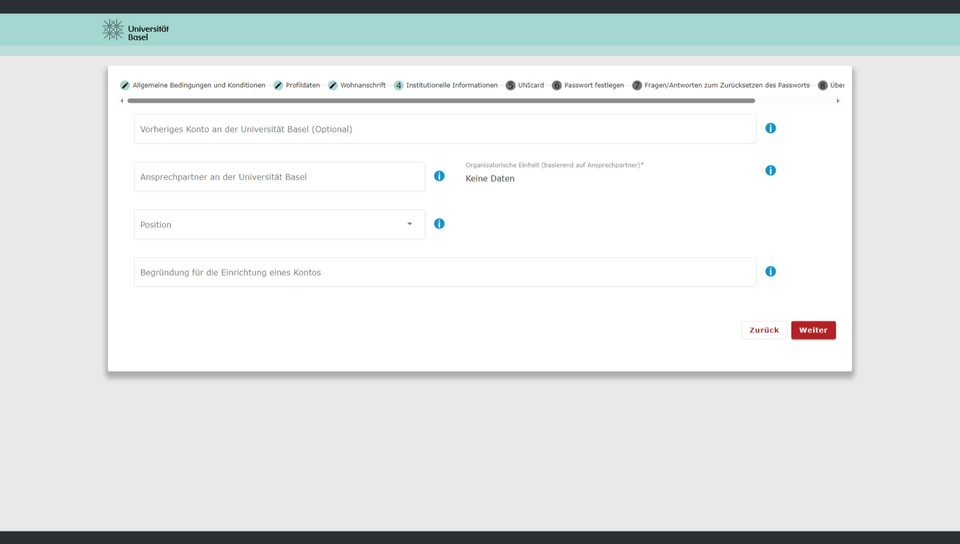Image resolution: width=960 pixels, height=544 pixels.
Task: Click info icon for Organisatorische Einheit
Action: pos(770,170)
